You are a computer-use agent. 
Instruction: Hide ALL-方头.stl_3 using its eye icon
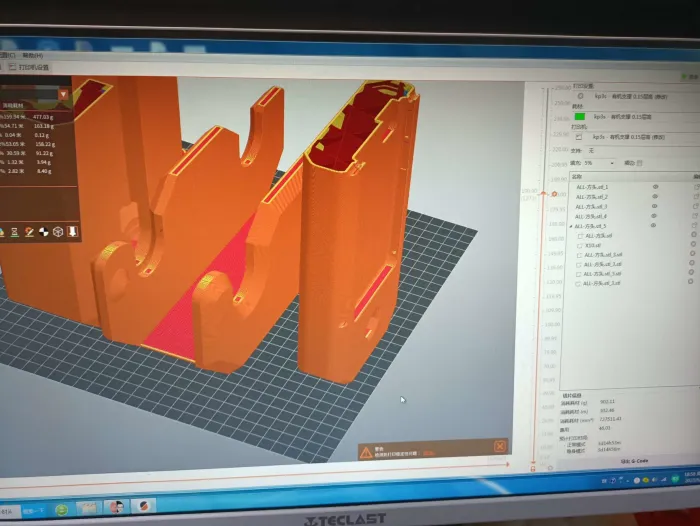[656, 206]
